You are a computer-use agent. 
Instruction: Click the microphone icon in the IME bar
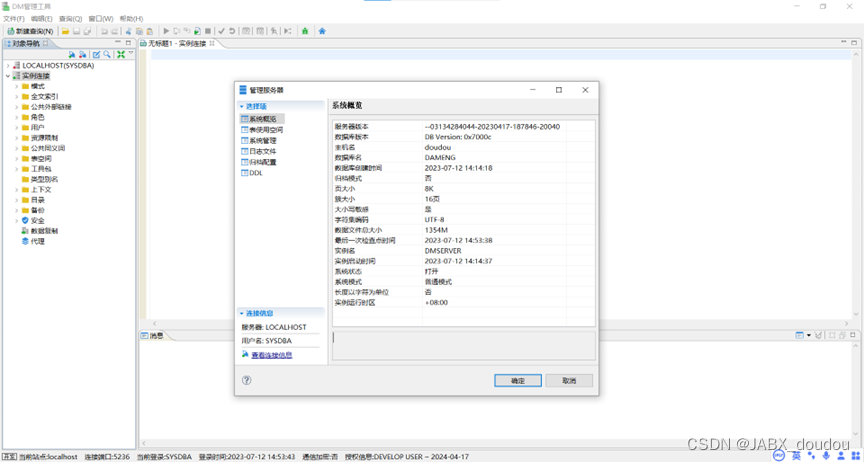(x=826, y=455)
